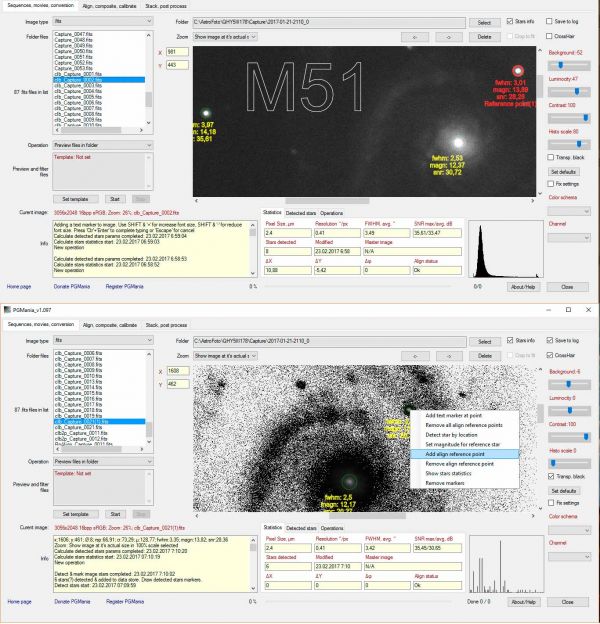Uncheck Transp. black in lower window
600x624 pixels.
tap(551, 476)
